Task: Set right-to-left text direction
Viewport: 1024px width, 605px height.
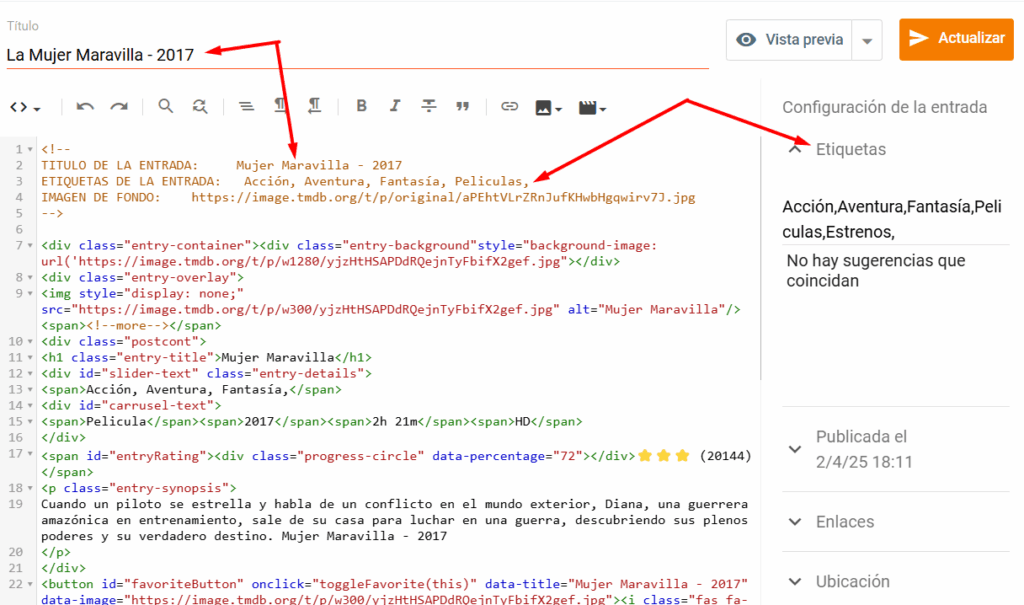Action: click(314, 106)
